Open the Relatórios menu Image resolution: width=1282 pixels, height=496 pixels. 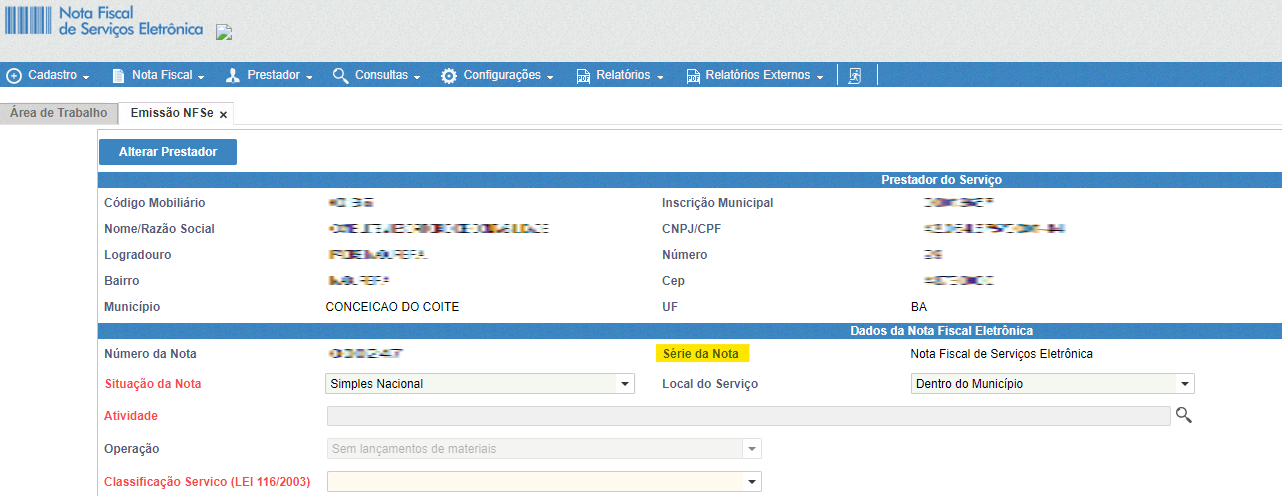(620, 76)
